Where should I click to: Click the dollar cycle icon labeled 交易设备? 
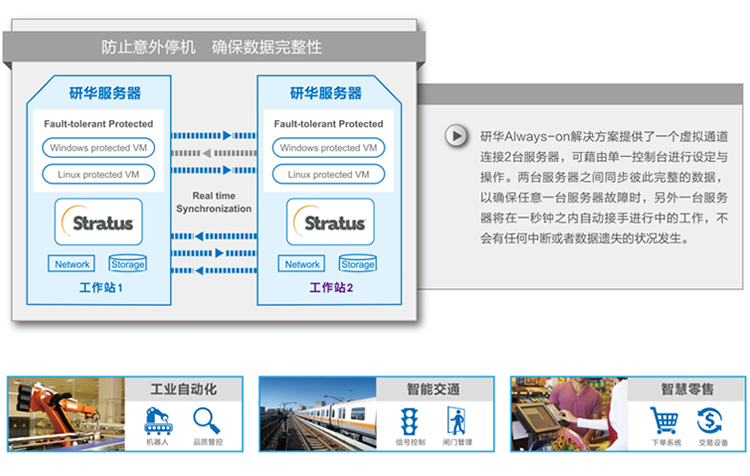point(710,421)
